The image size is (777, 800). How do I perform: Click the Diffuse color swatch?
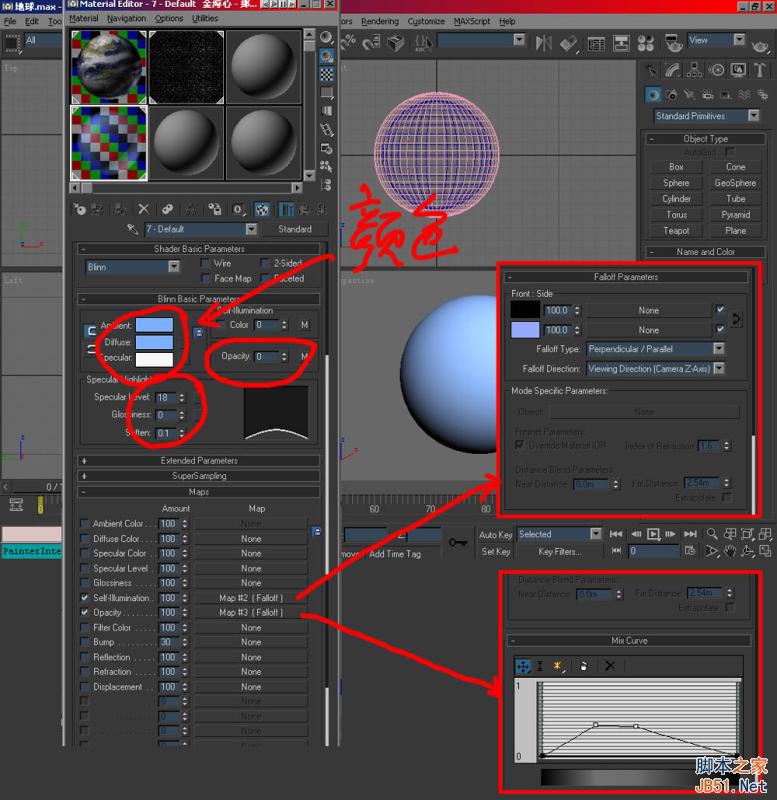(154, 342)
